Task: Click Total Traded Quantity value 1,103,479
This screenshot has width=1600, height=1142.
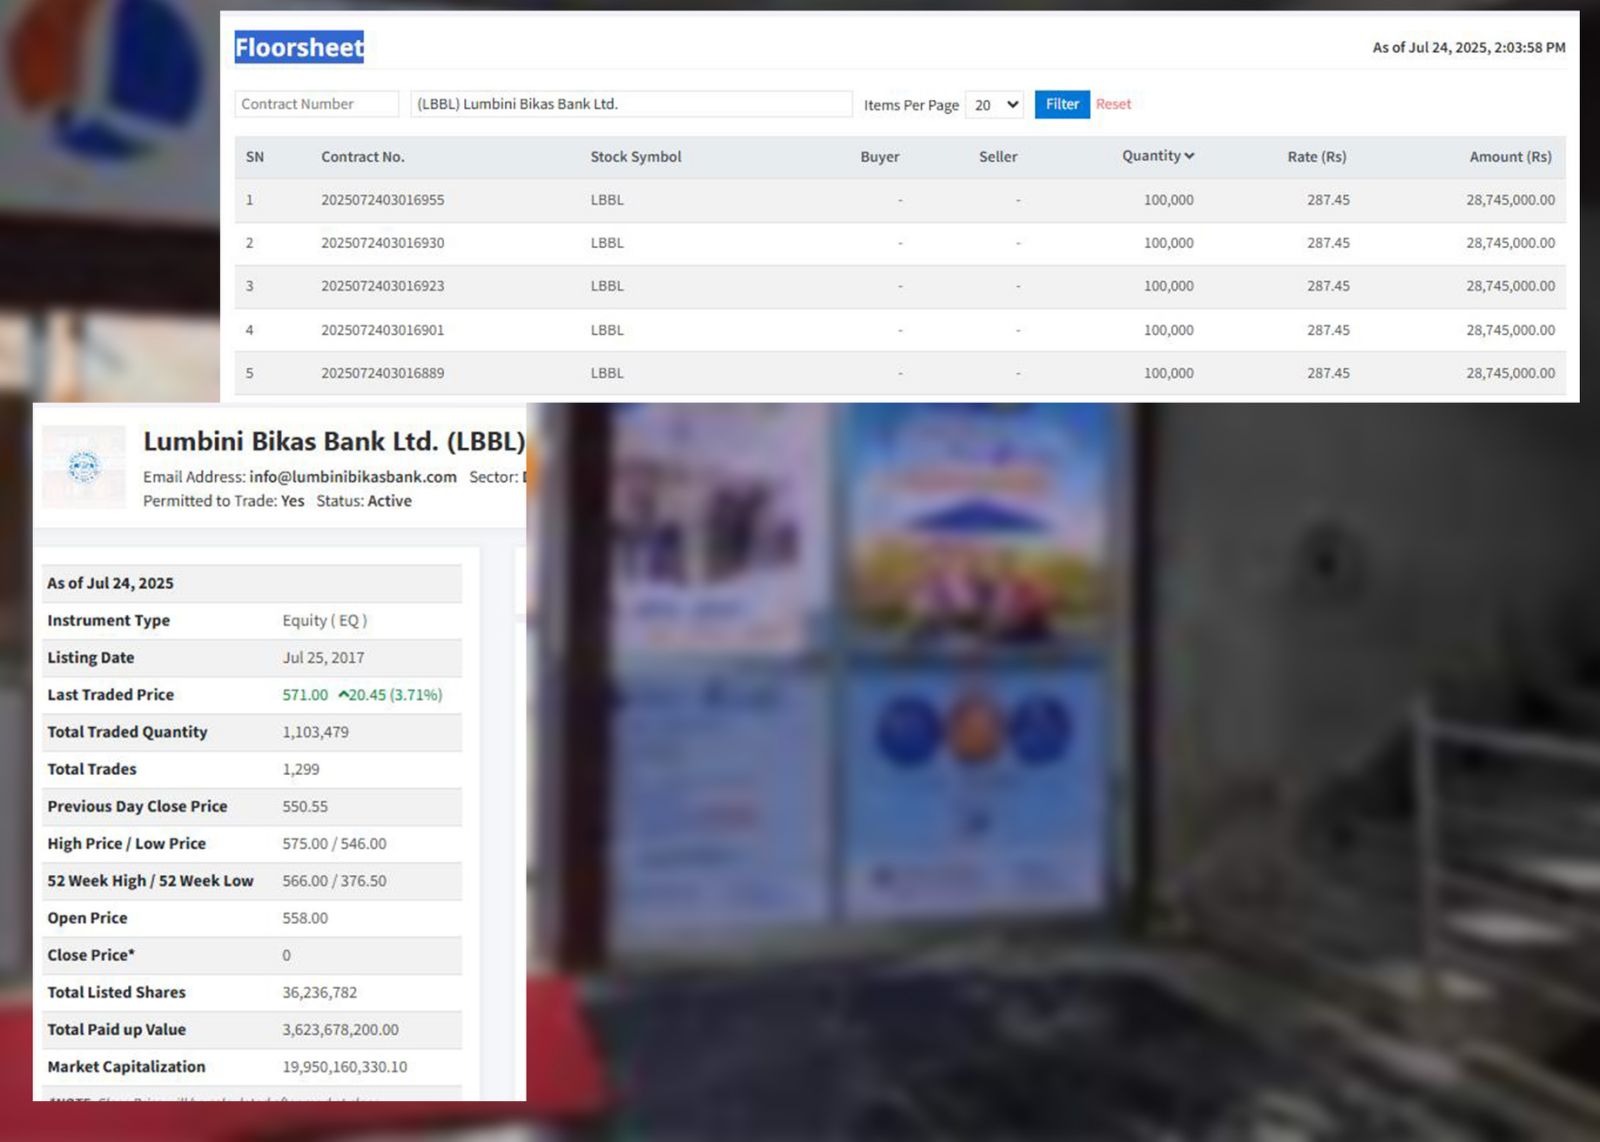Action: (315, 732)
